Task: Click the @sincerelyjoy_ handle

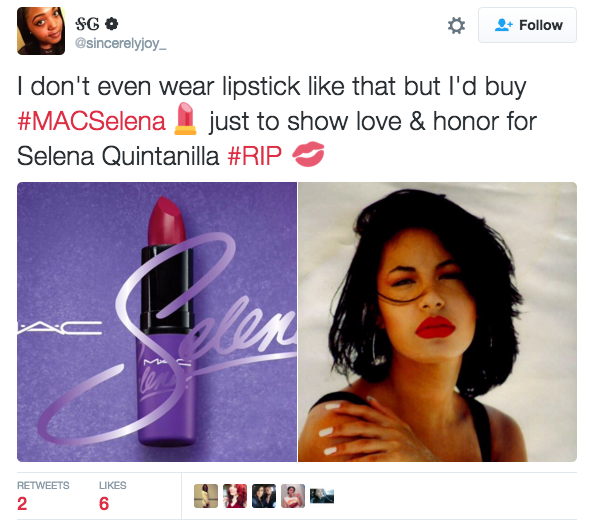Action: pos(121,44)
